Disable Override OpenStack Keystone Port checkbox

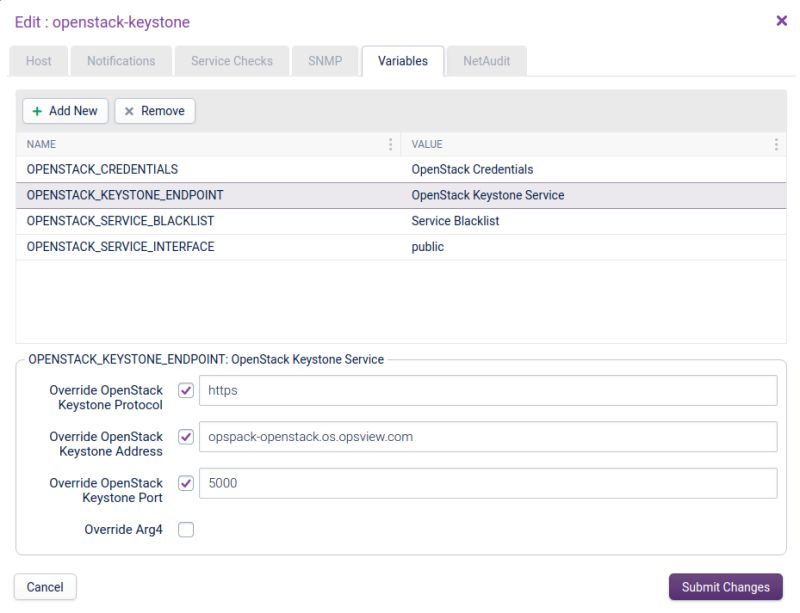[x=186, y=483]
